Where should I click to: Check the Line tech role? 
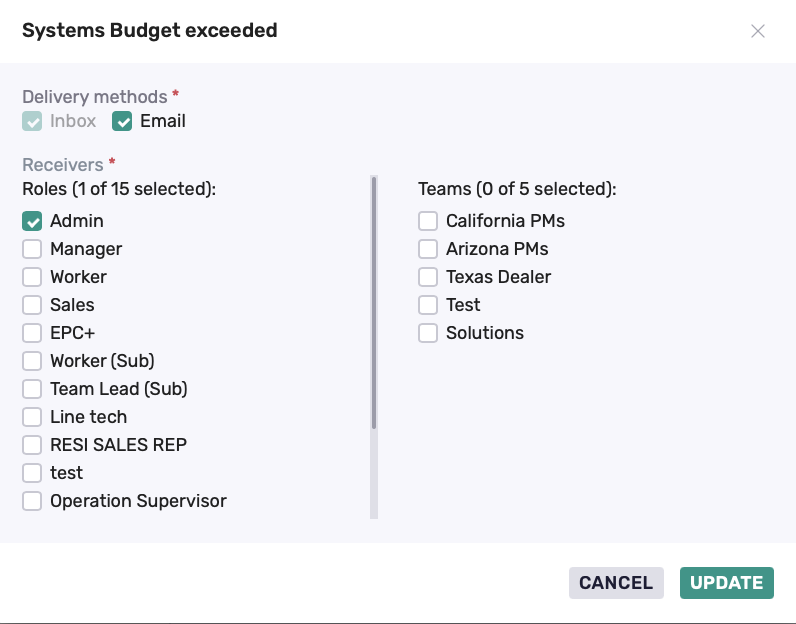[32, 417]
